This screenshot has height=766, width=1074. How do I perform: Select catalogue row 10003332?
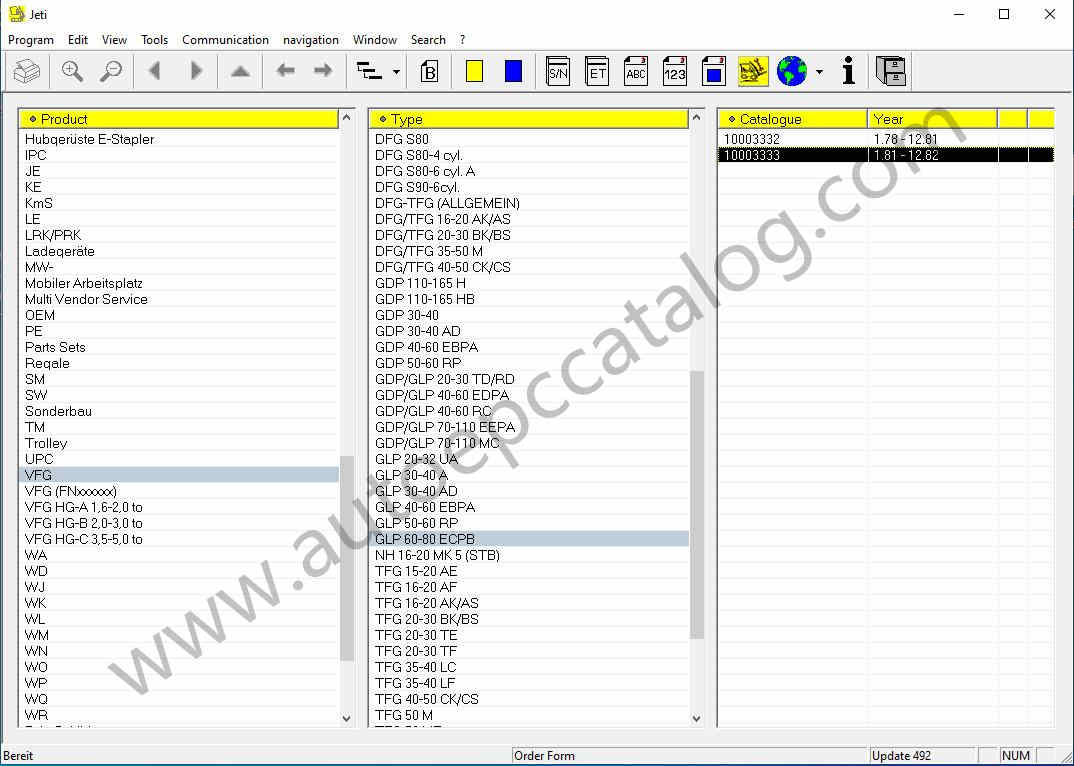(x=886, y=139)
